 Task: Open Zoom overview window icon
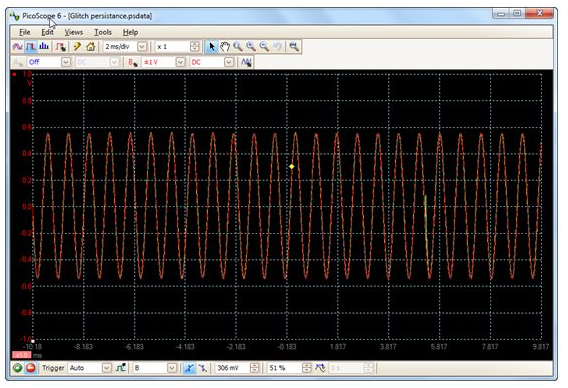click(294, 47)
